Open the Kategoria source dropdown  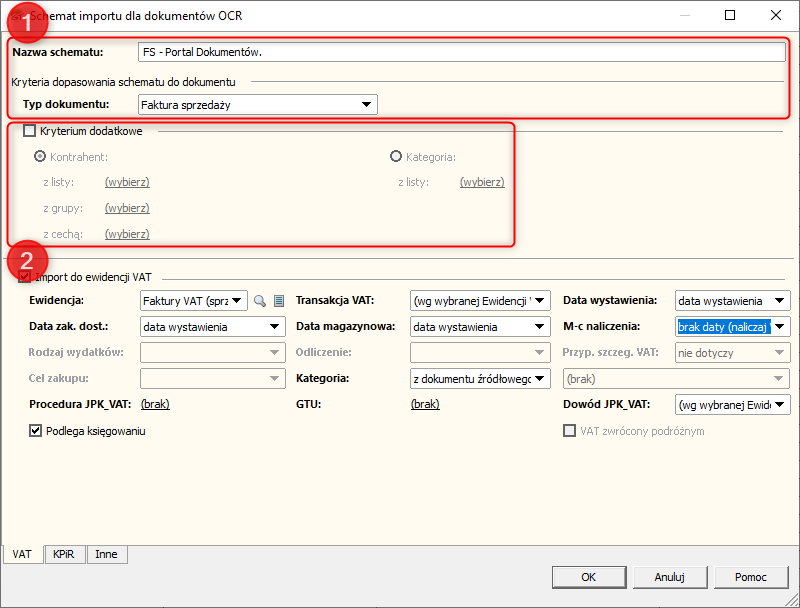[480, 379]
